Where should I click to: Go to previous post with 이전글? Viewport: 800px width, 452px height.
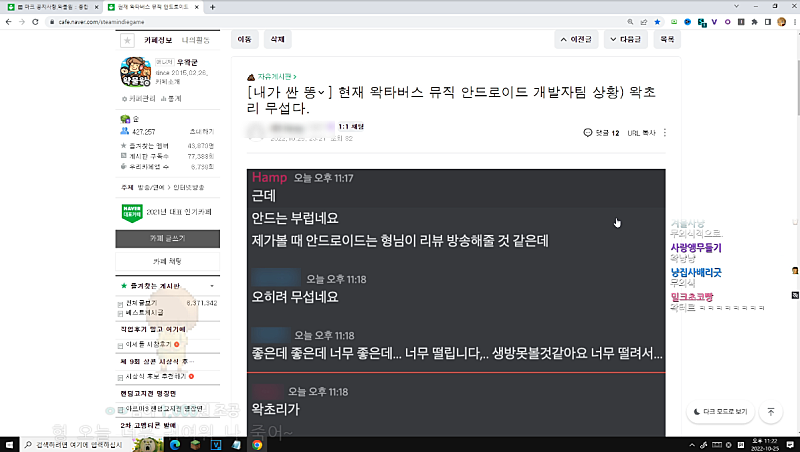[x=576, y=39]
